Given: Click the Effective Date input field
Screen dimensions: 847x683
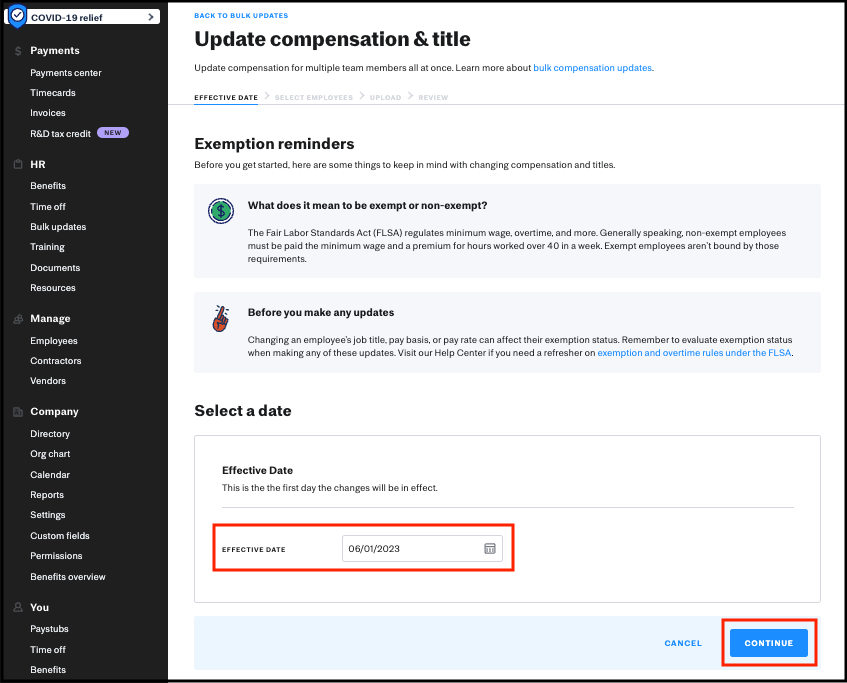Looking at the screenshot, I should point(412,549).
